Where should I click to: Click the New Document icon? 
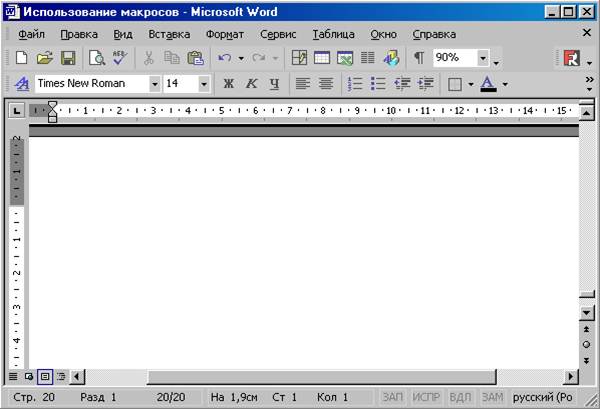[x=21, y=59]
